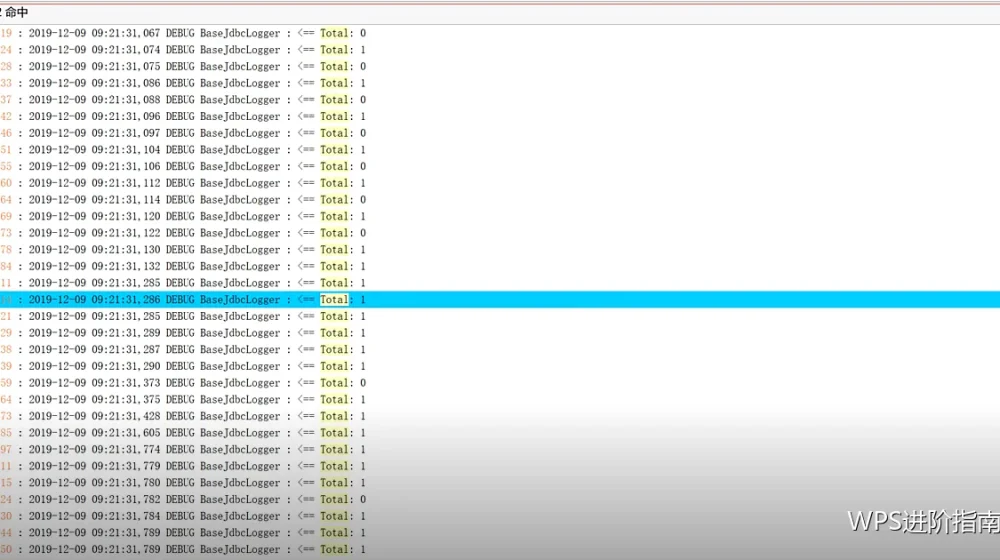Open the result line with timestamp 09:21:31,074
Screen dimensions: 1000x560
500,50
